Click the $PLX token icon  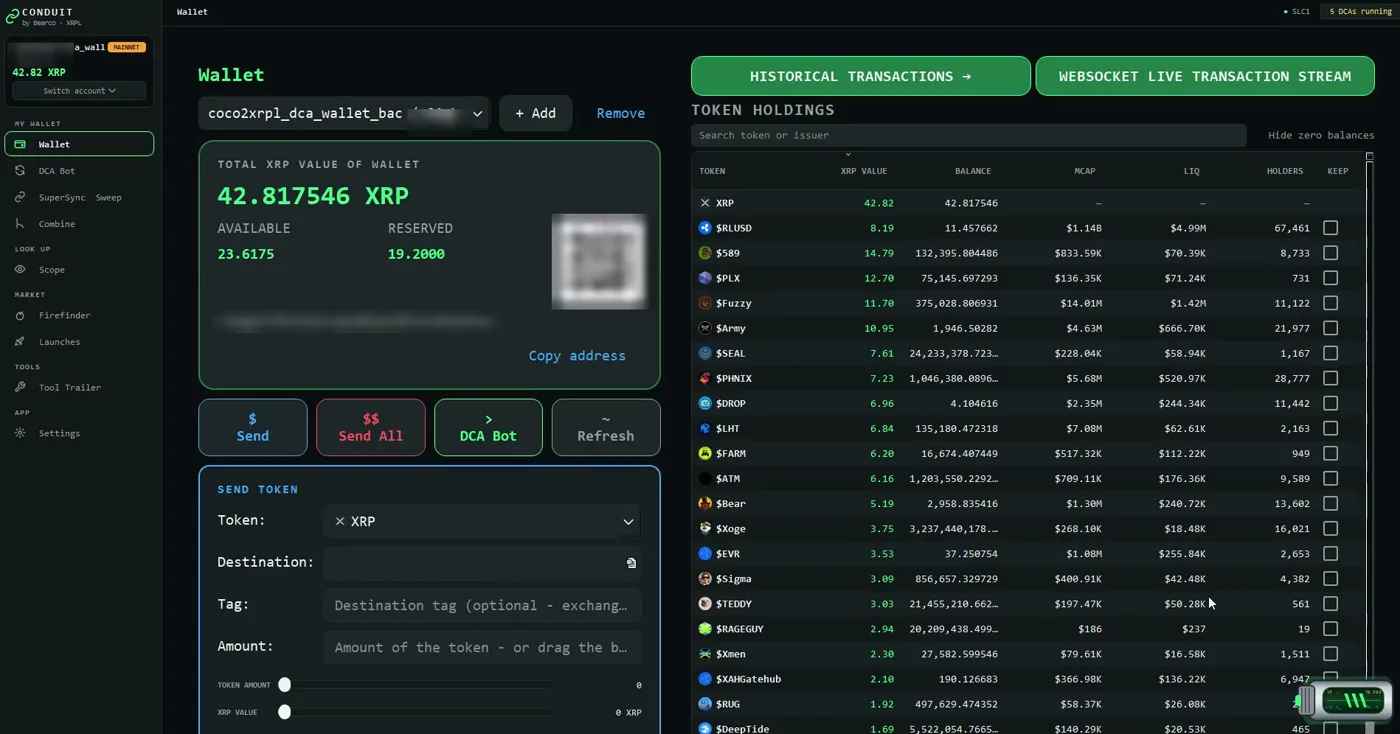click(x=705, y=278)
